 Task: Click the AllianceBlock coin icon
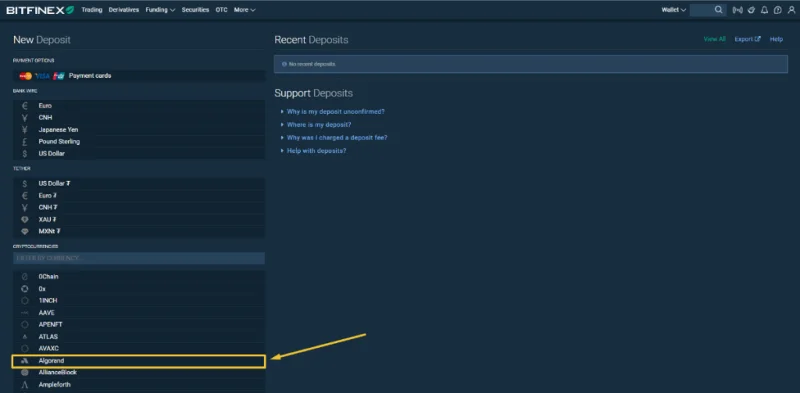pyautogui.click(x=24, y=373)
